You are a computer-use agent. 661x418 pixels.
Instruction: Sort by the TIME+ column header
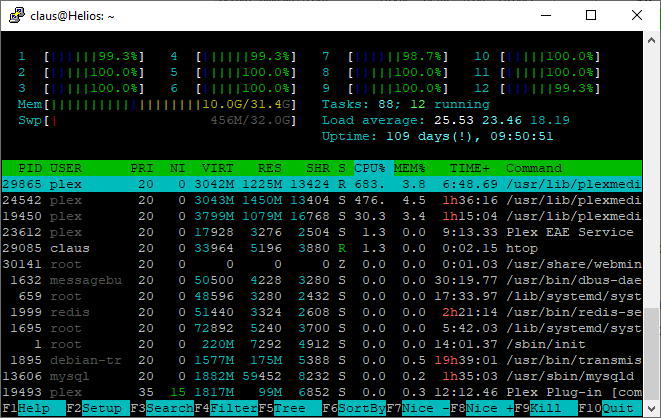pos(470,168)
